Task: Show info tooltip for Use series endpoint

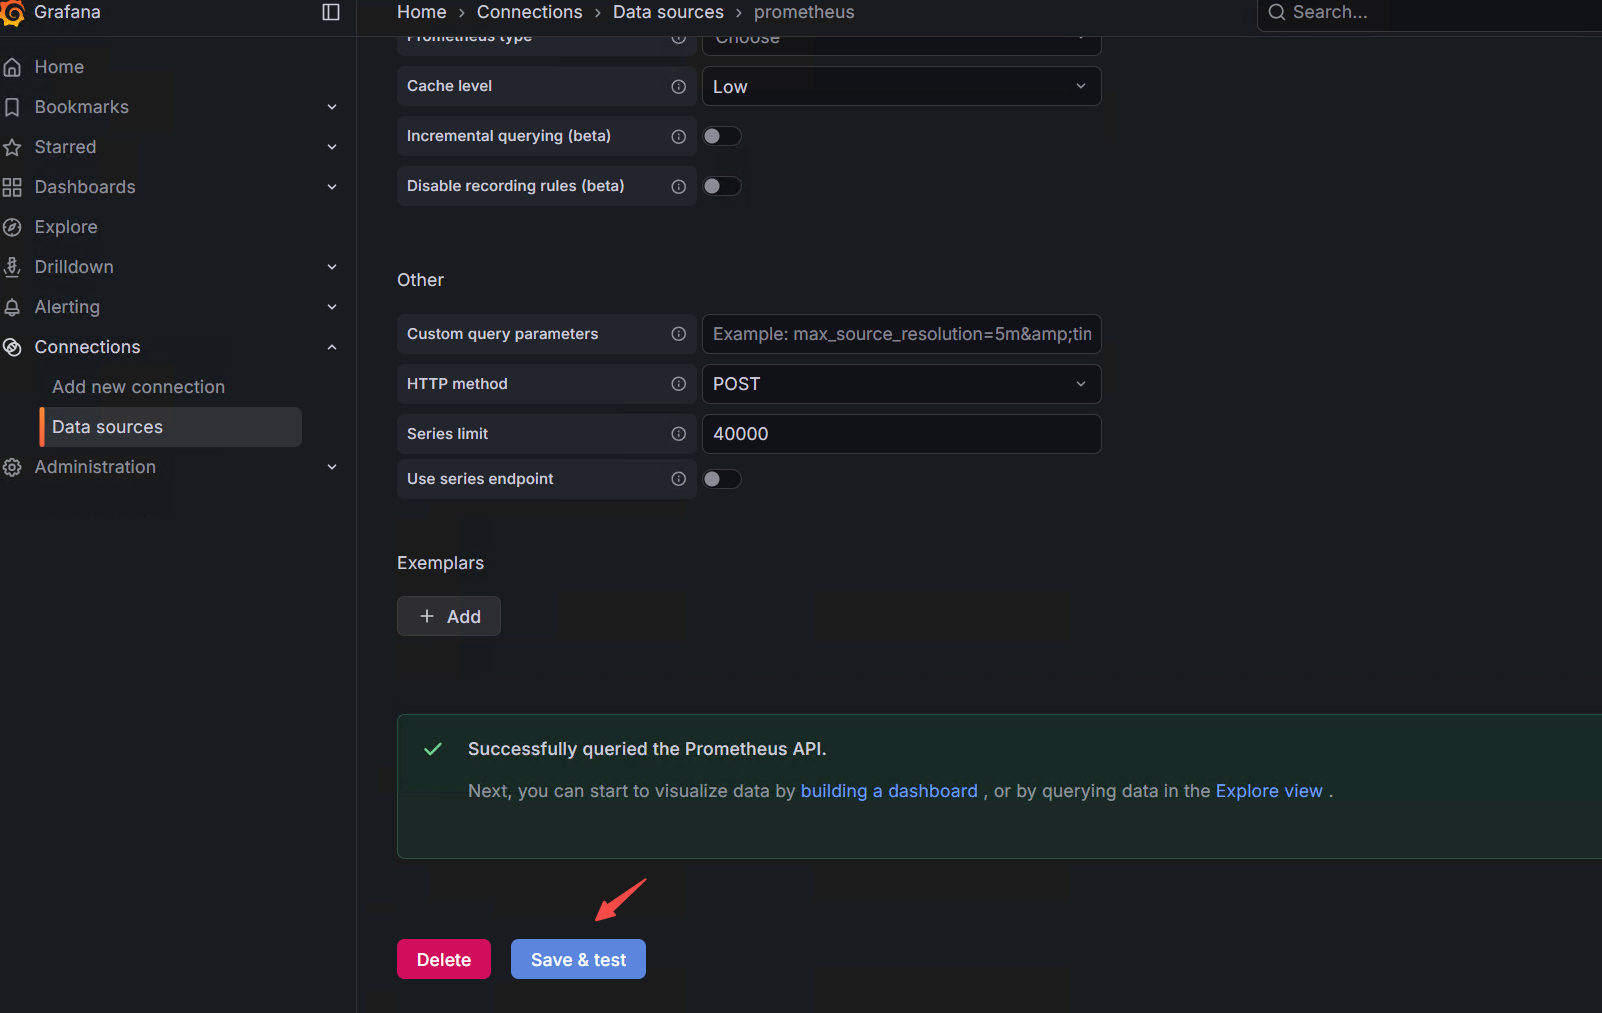Action: tap(679, 479)
